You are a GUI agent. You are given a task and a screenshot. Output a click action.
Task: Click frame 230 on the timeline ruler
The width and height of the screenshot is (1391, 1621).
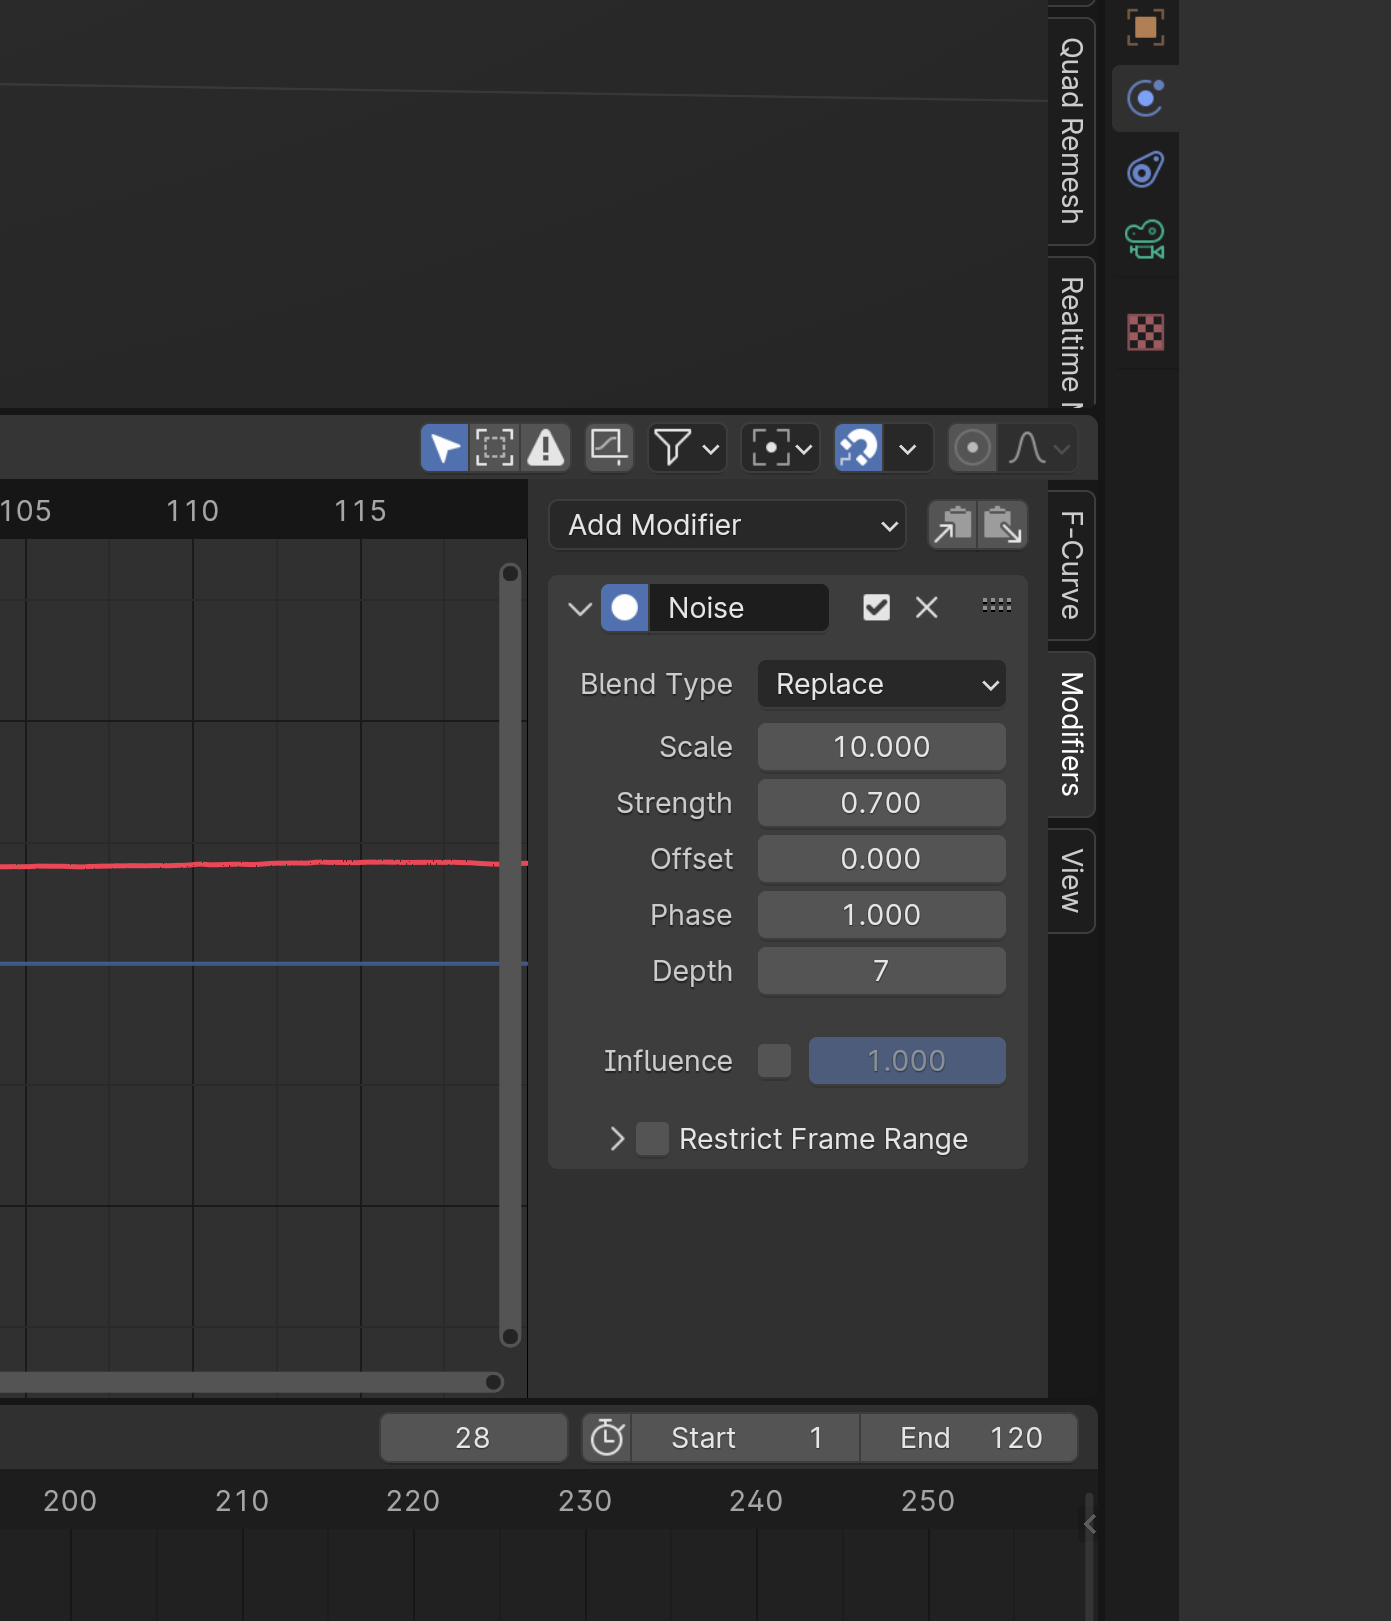585,1501
